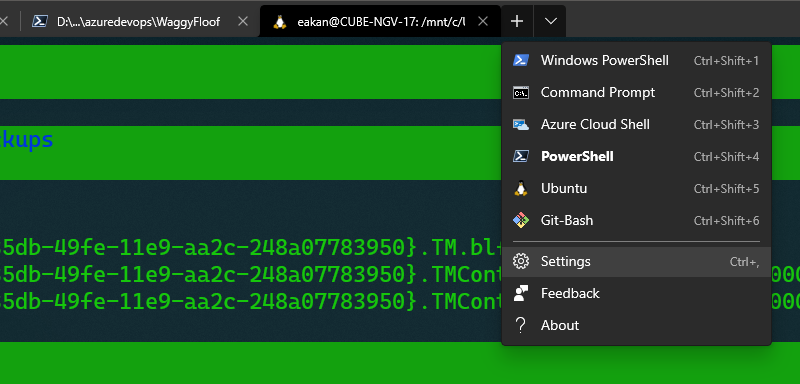The height and width of the screenshot is (384, 800).
Task: Click the Ctrl+Shift+1 shortcut label
Action: point(727,61)
